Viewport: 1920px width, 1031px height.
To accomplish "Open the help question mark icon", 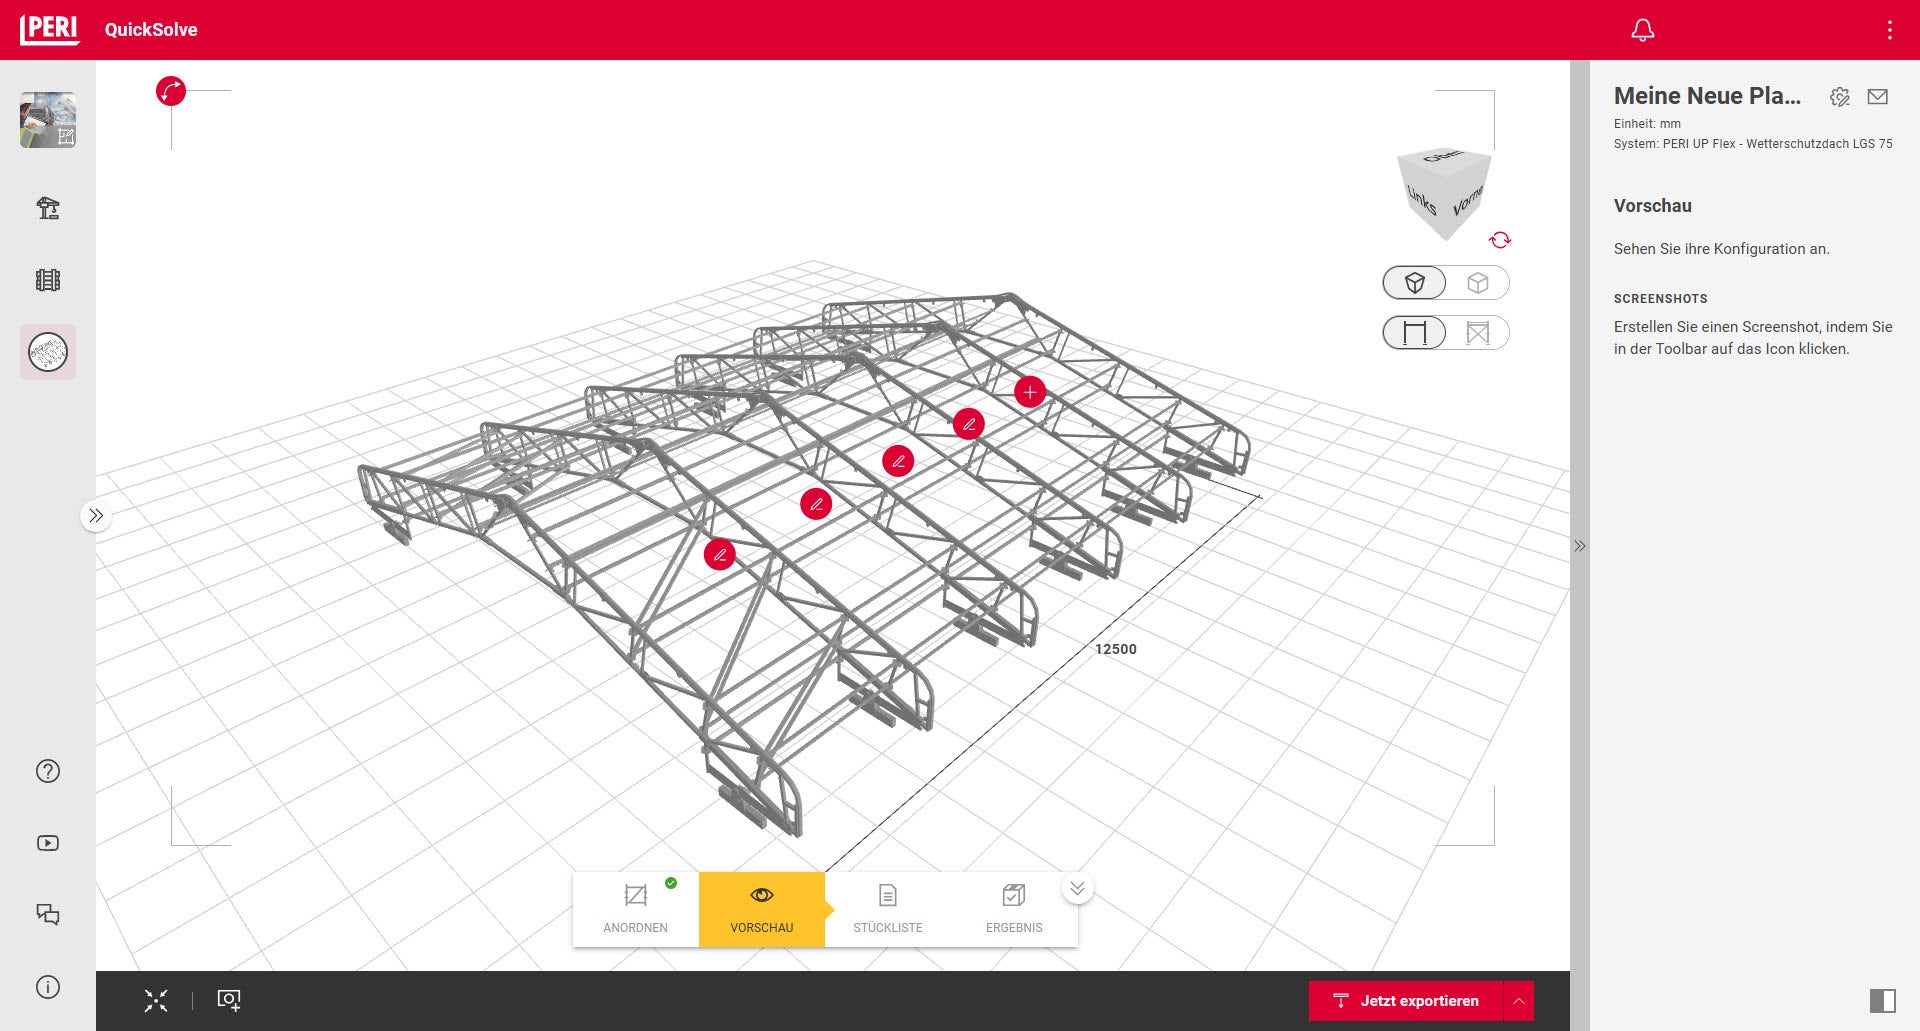I will tap(48, 771).
